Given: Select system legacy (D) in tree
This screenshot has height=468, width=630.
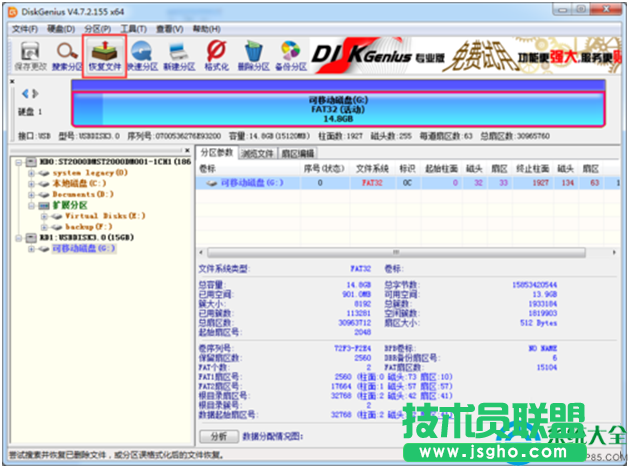Looking at the screenshot, I should (90, 173).
